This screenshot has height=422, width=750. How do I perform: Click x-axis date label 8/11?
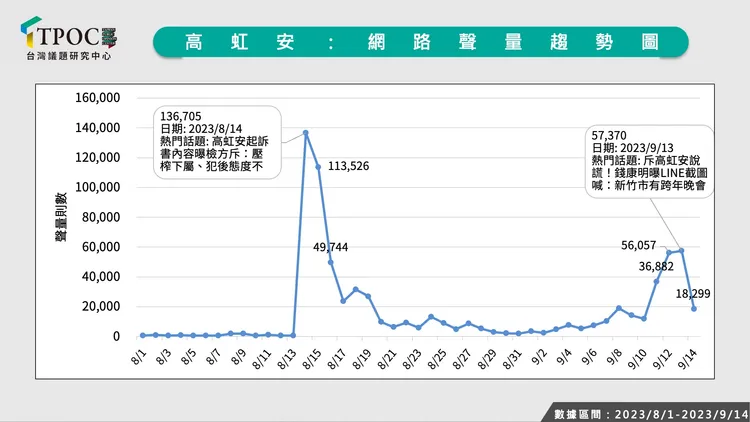pyautogui.click(x=261, y=359)
